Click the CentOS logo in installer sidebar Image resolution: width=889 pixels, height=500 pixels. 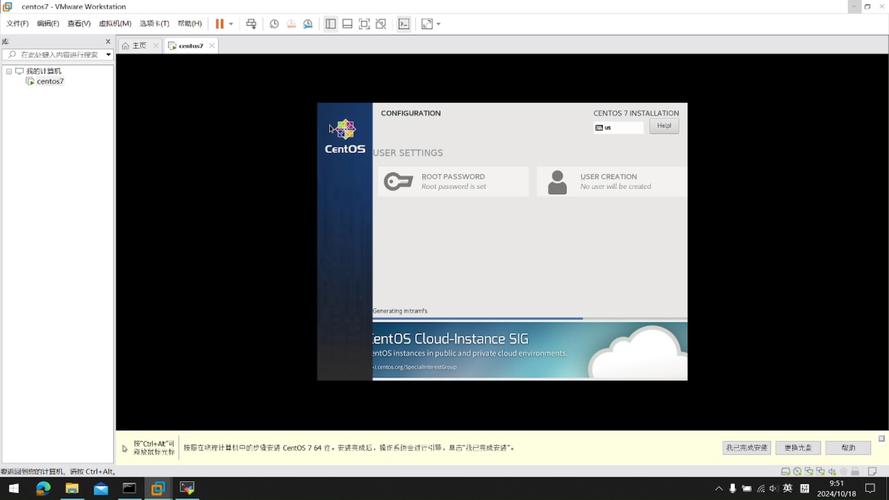tap(345, 136)
